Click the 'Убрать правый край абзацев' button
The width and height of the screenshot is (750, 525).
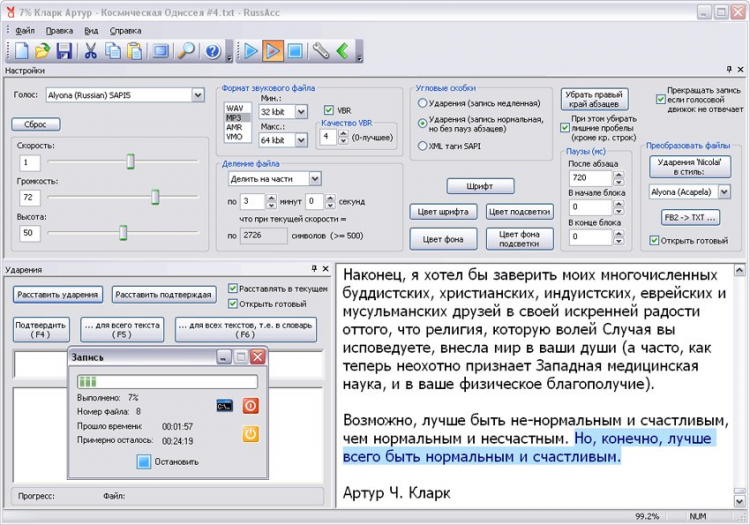pos(595,99)
